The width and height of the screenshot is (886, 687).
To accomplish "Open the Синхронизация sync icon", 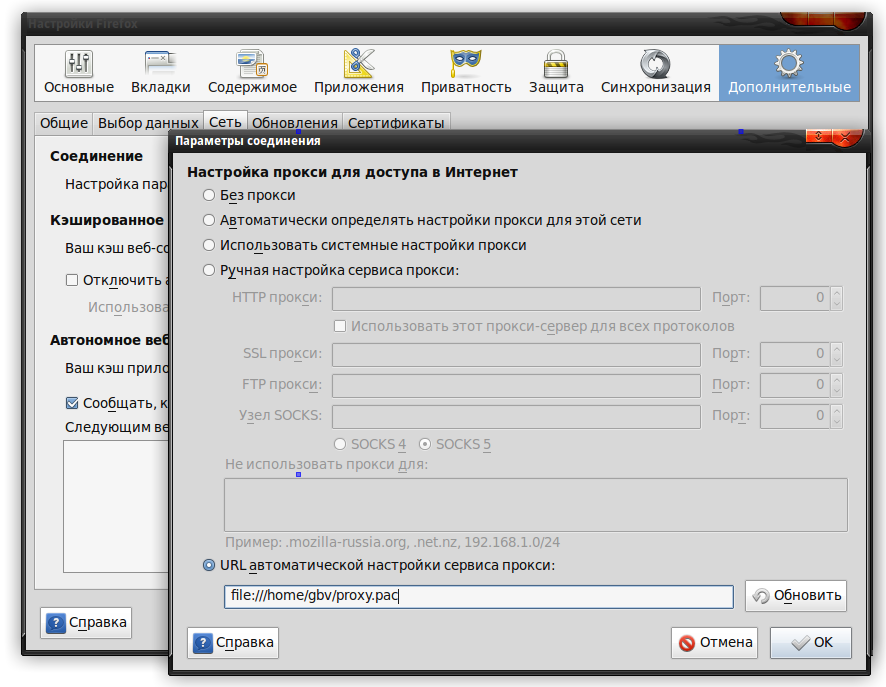I will (x=655, y=65).
